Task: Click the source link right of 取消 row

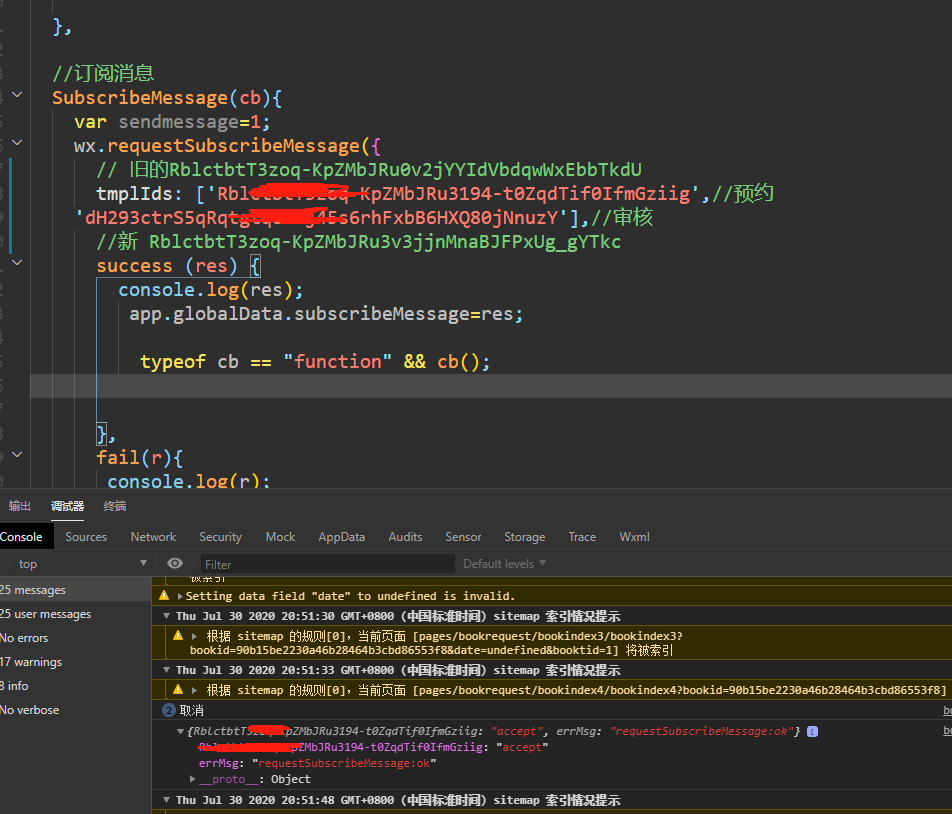Action: tap(947, 710)
